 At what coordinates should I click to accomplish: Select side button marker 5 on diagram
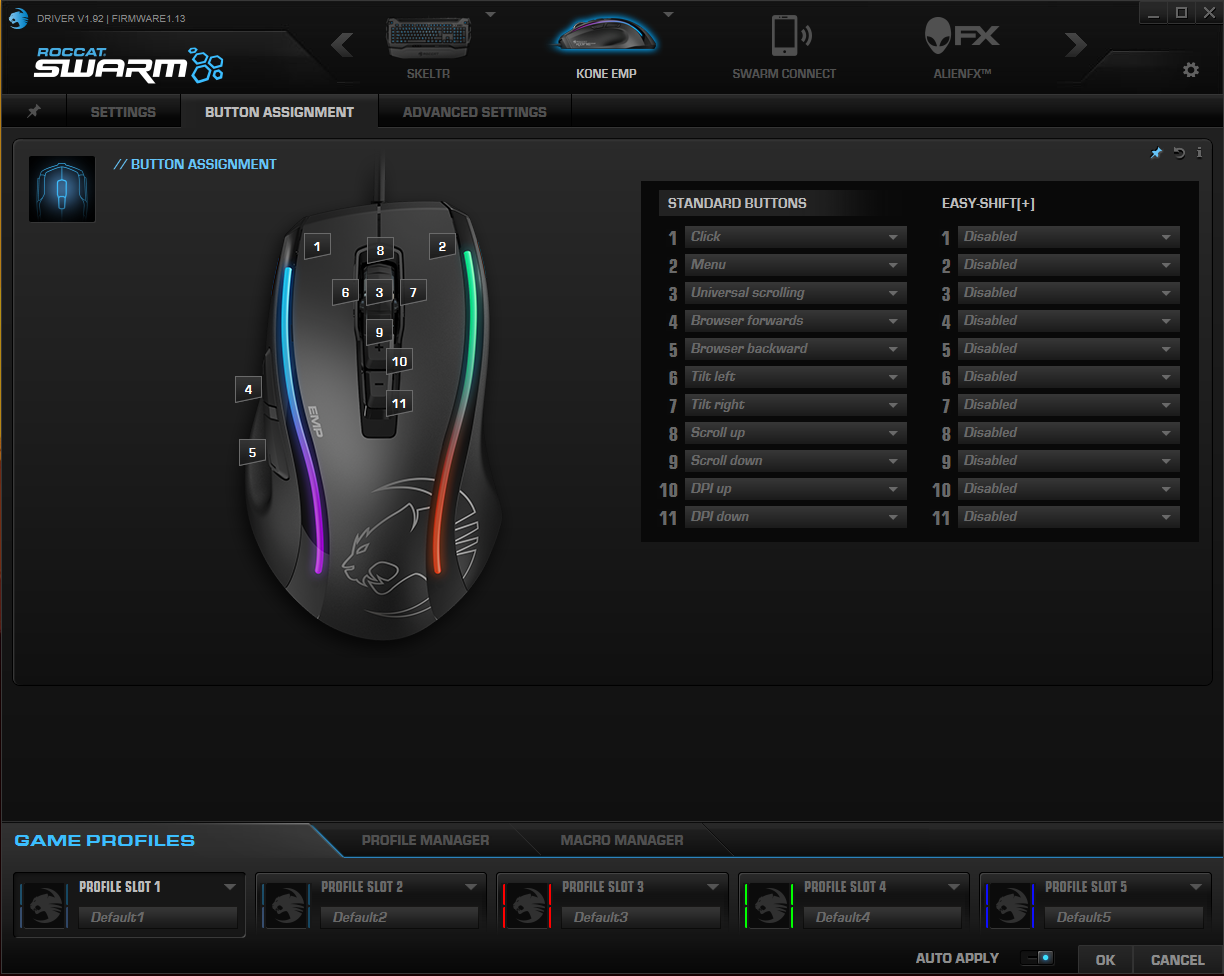click(252, 452)
